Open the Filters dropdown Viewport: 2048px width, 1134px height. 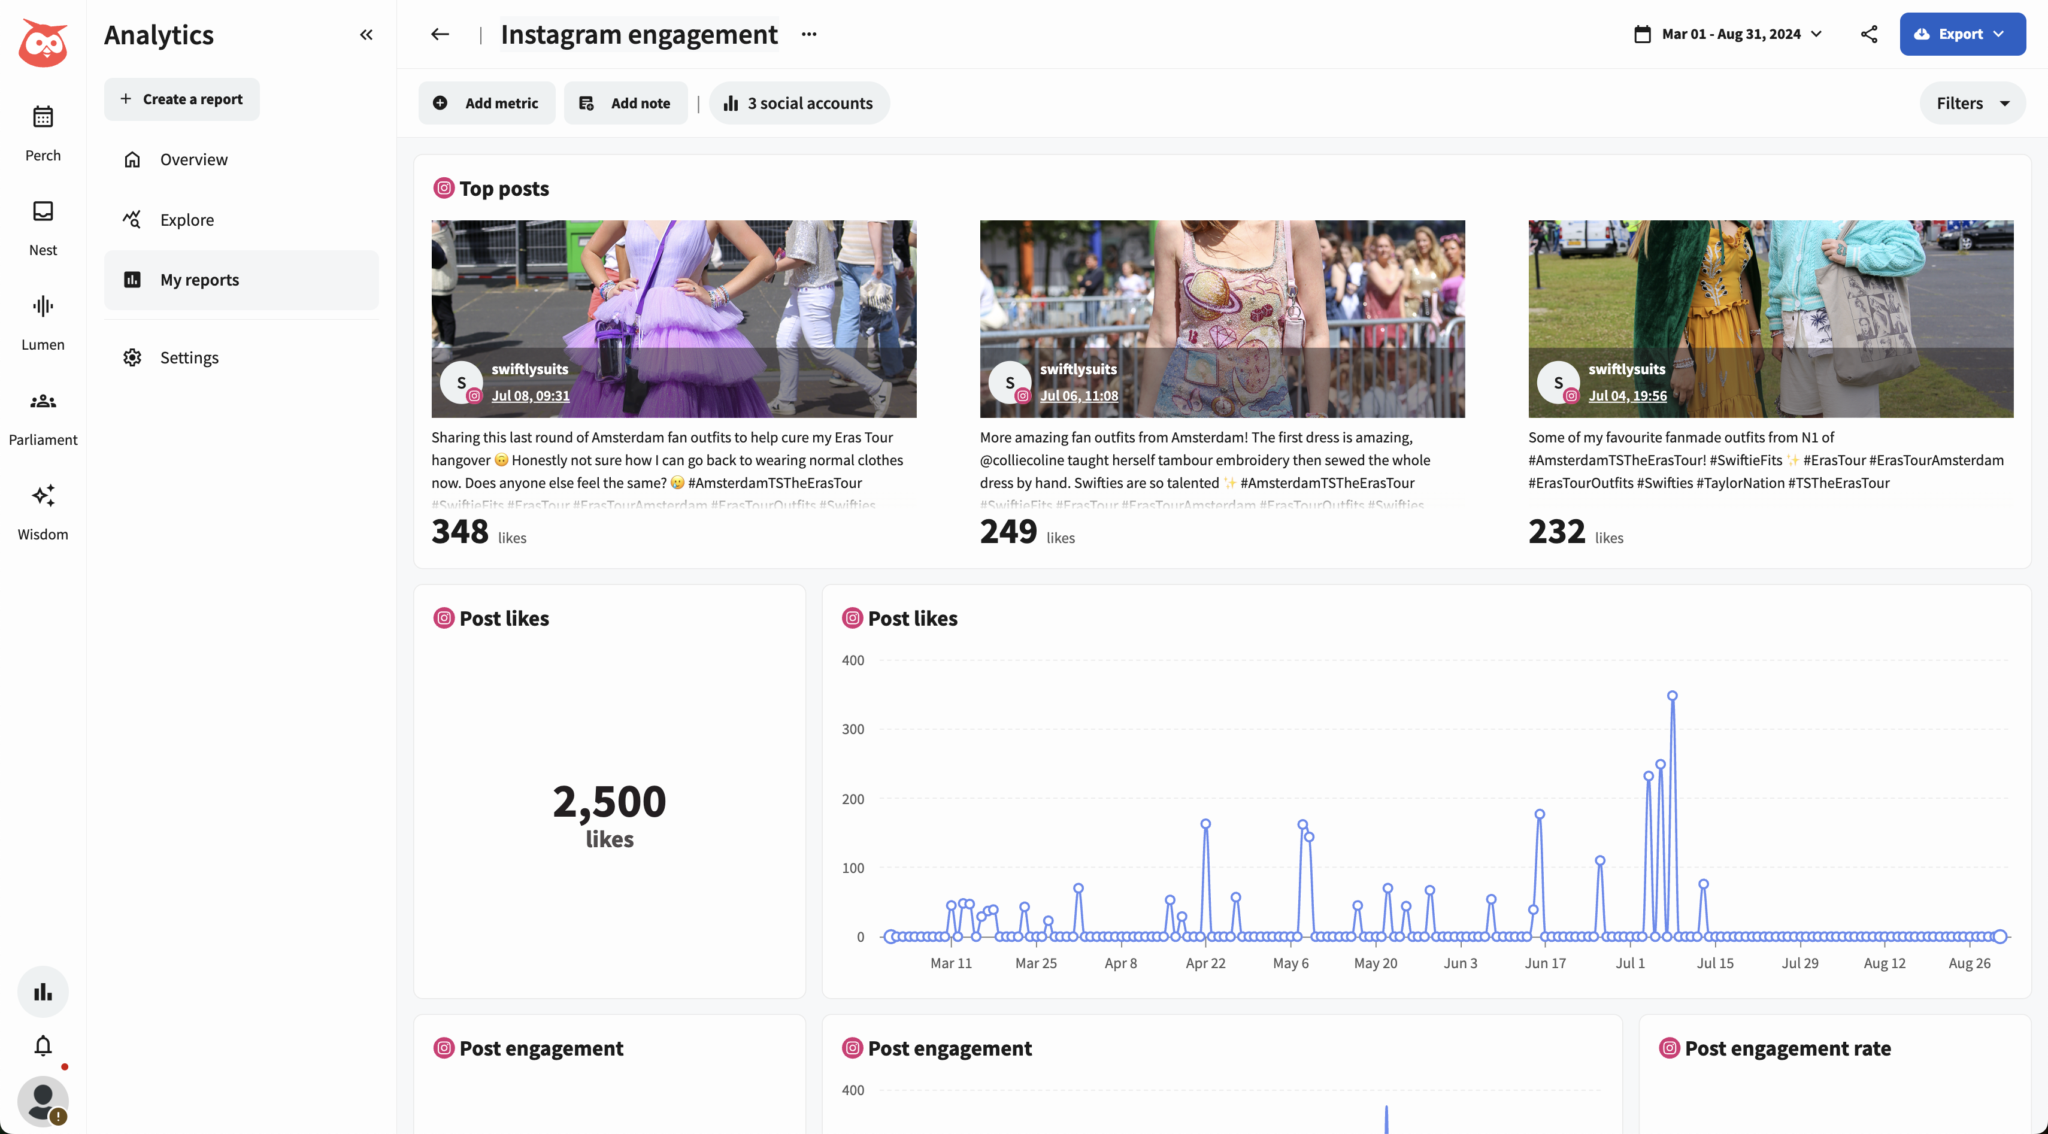(1972, 103)
